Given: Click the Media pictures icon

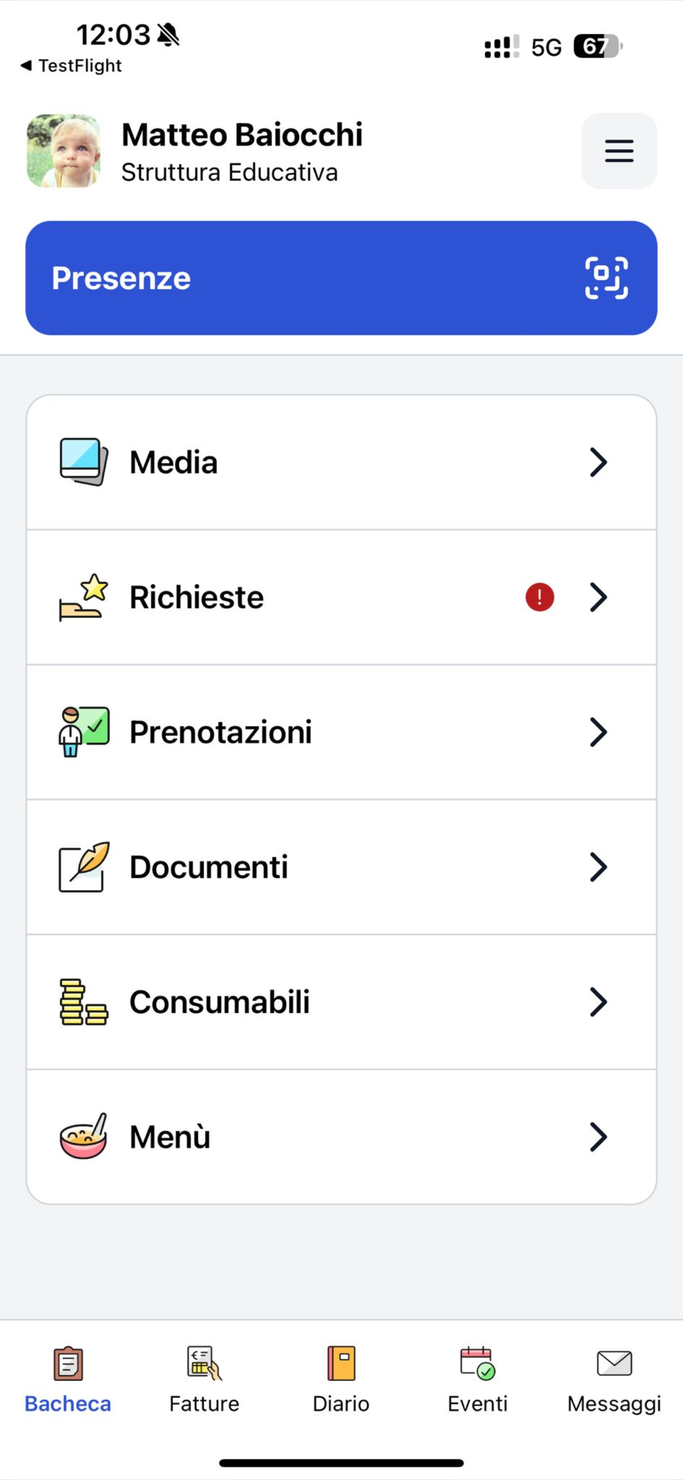Looking at the screenshot, I should click(x=83, y=462).
